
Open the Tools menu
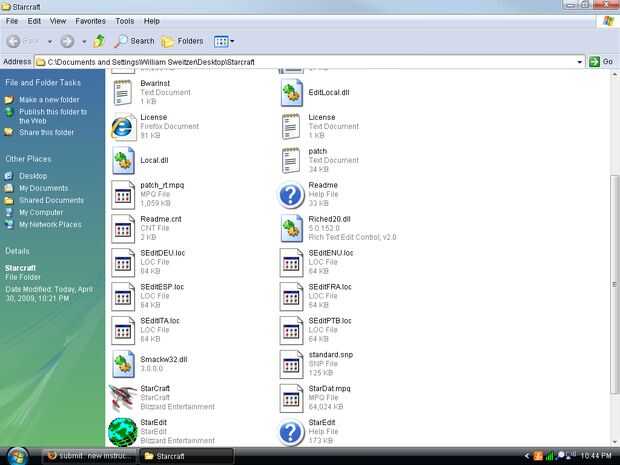125,21
